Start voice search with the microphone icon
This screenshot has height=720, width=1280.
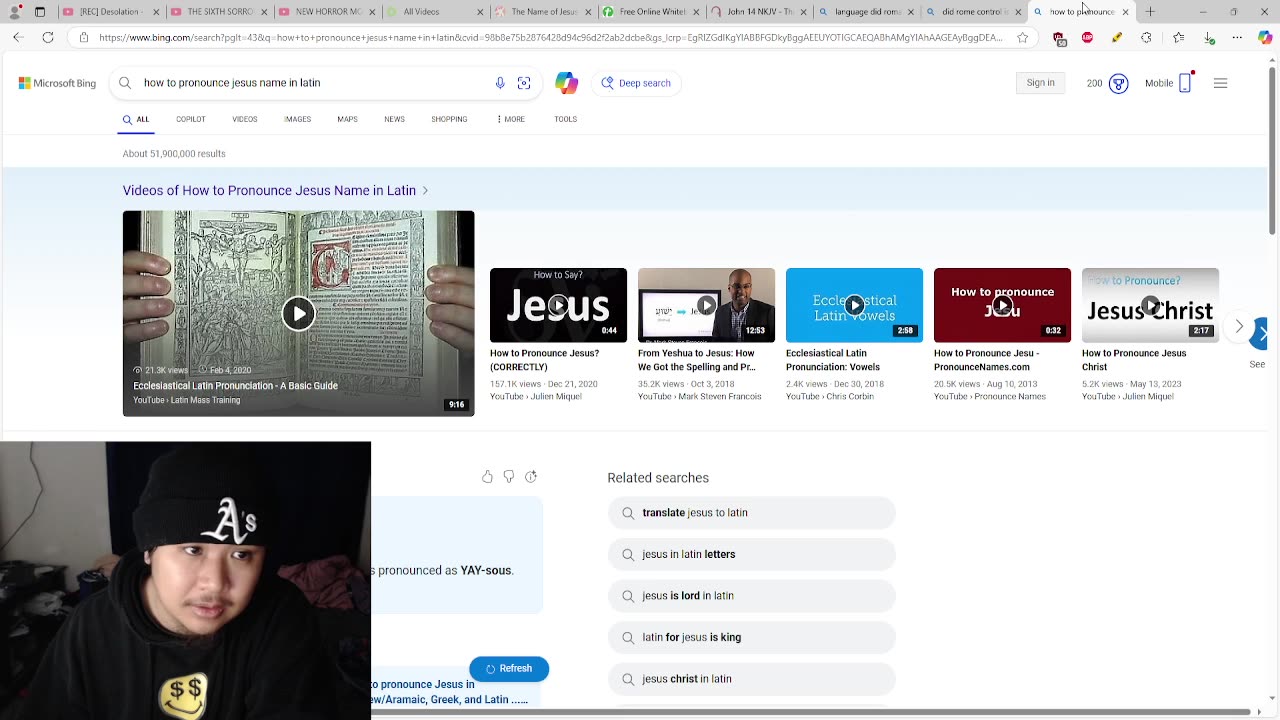point(500,83)
